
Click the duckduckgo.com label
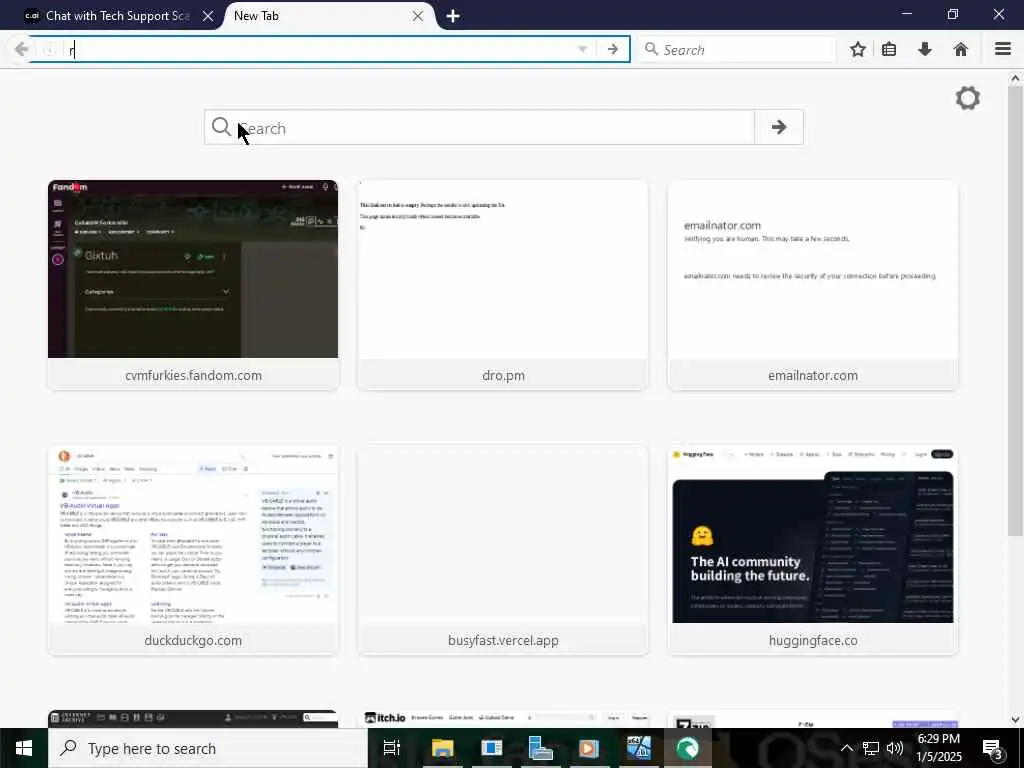193,641
